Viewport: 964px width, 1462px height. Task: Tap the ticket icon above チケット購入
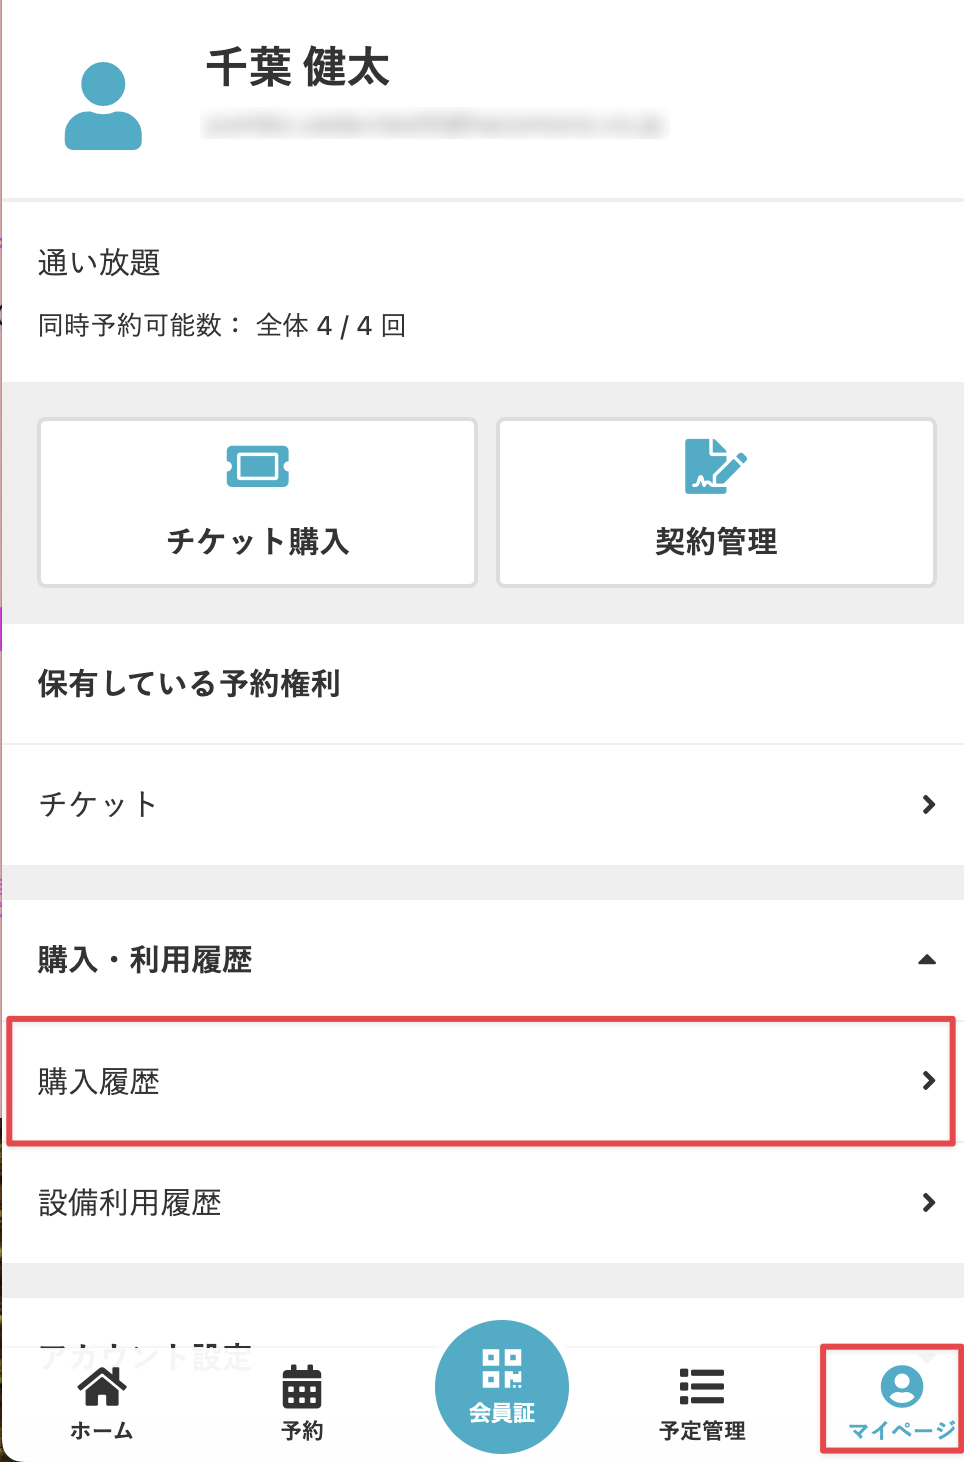pos(258,466)
